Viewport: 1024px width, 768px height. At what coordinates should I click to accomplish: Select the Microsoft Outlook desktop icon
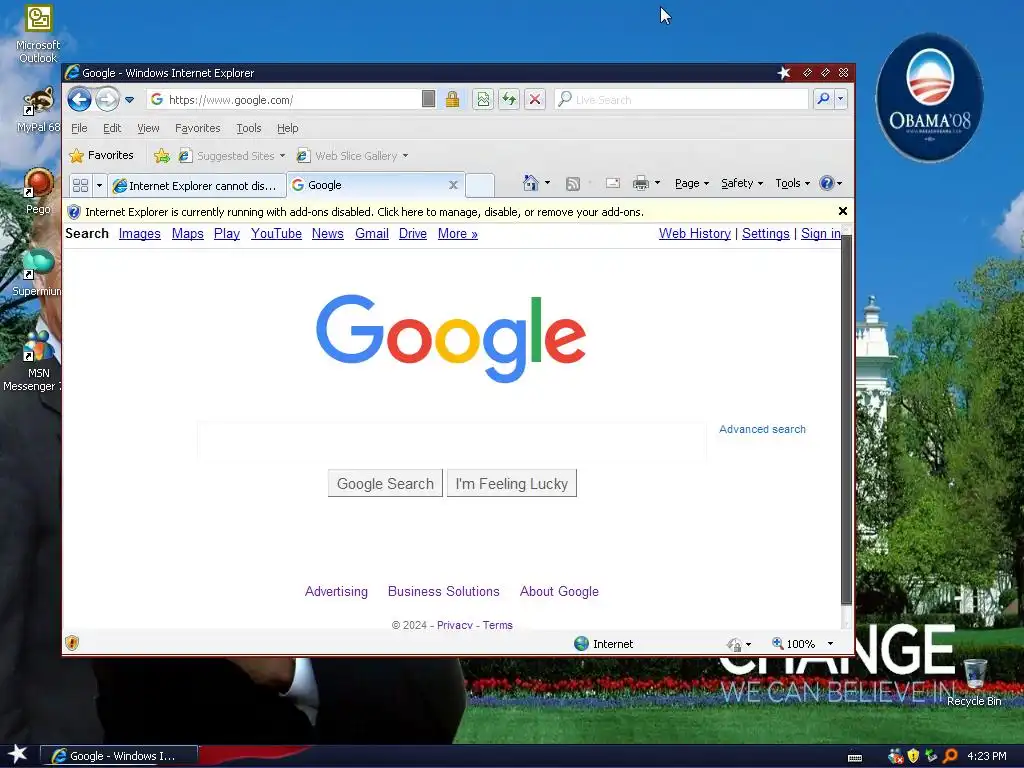(39, 34)
